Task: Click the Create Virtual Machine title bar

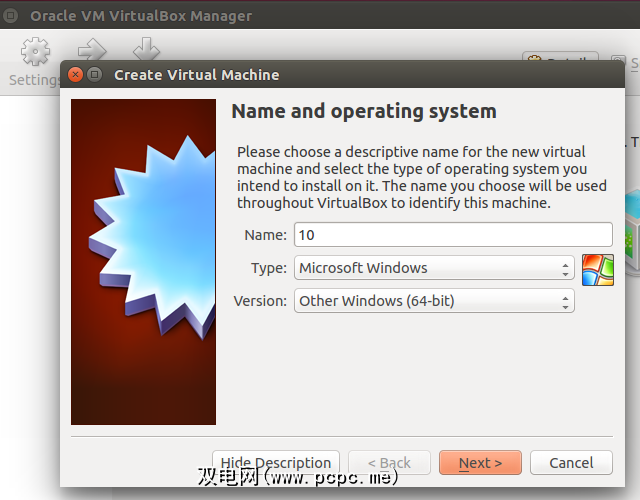Action: click(300, 75)
